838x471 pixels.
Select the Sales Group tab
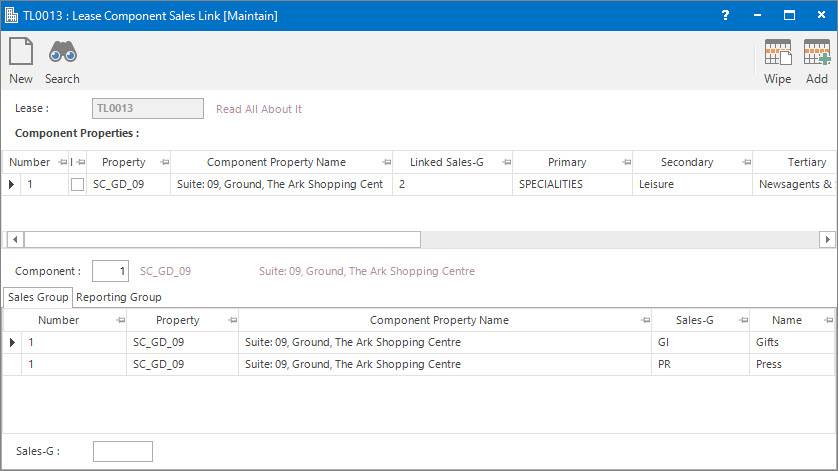(x=38, y=297)
